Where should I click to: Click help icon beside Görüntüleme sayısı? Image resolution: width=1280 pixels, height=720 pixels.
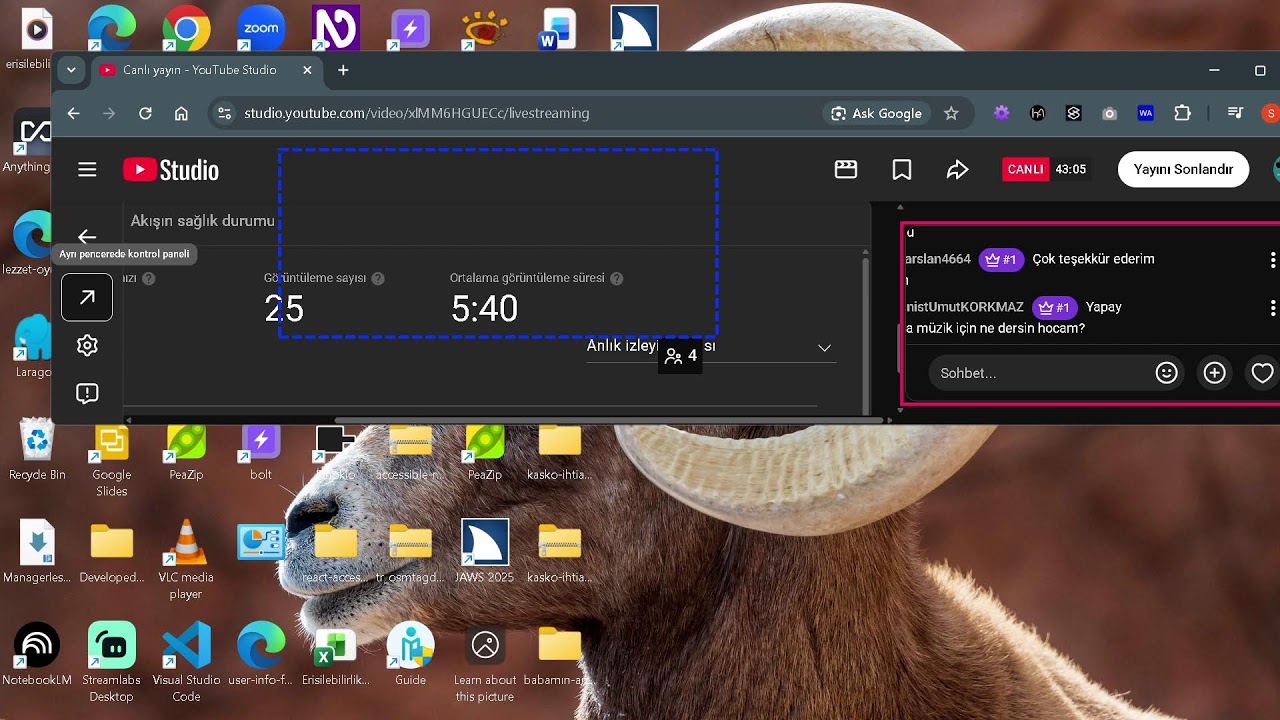[378, 278]
